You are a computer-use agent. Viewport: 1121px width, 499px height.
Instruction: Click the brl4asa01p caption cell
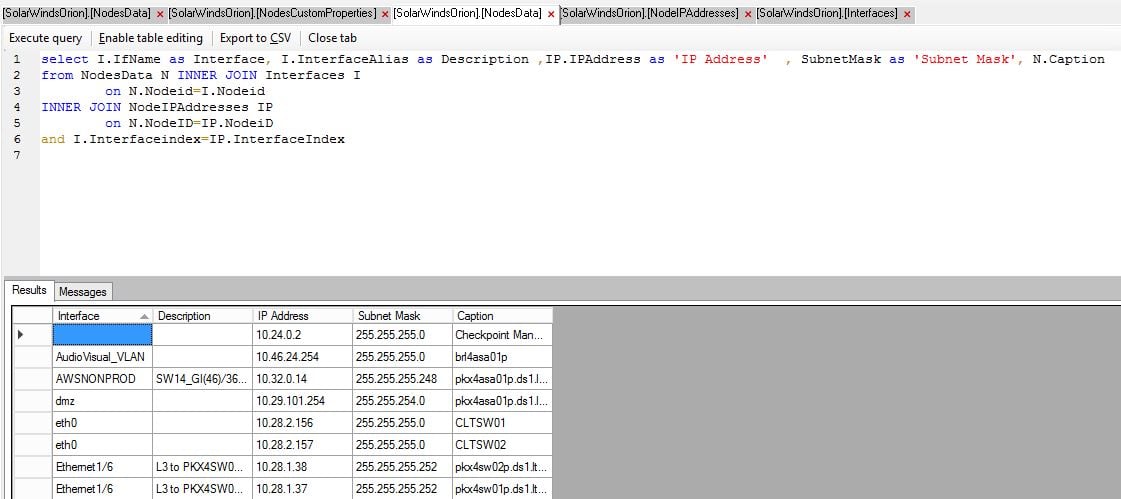coord(503,357)
